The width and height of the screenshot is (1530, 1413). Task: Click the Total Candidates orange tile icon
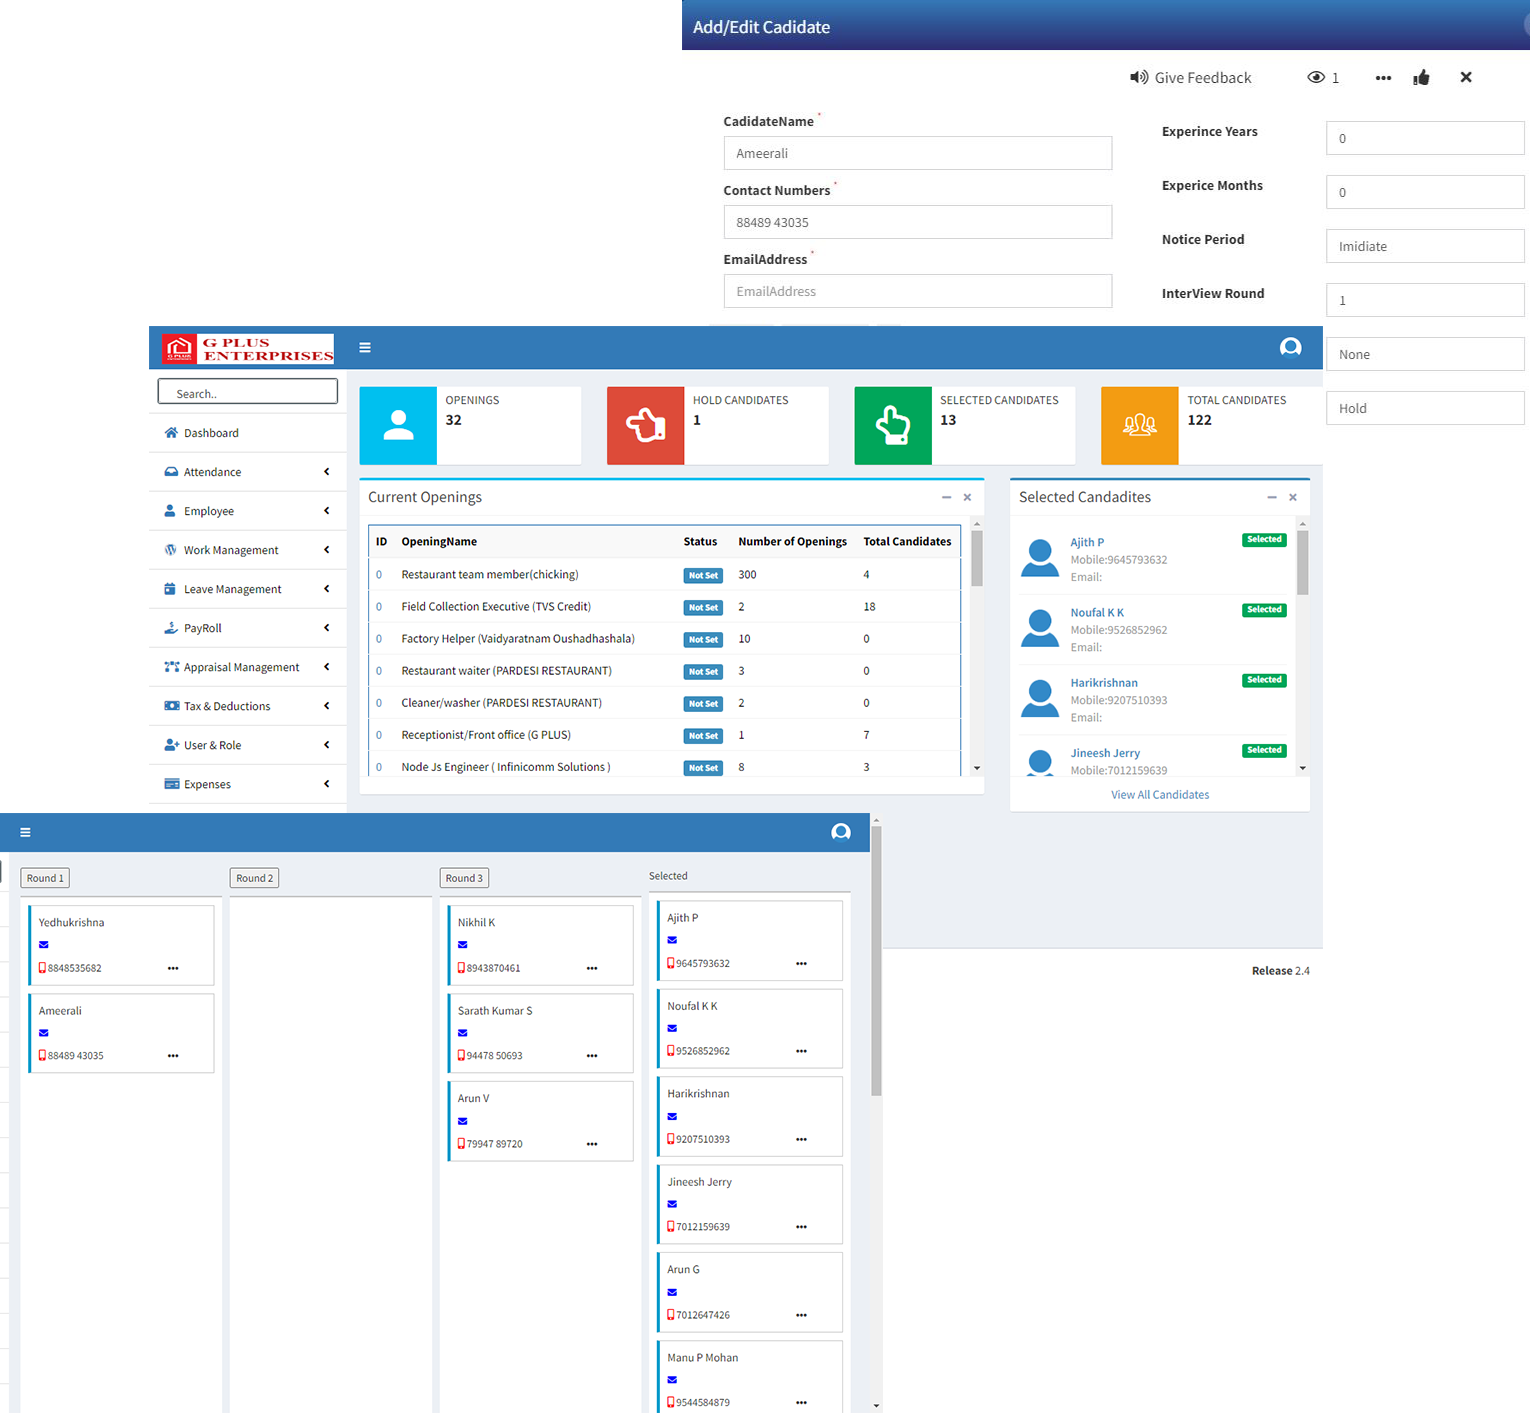pyautogui.click(x=1139, y=426)
